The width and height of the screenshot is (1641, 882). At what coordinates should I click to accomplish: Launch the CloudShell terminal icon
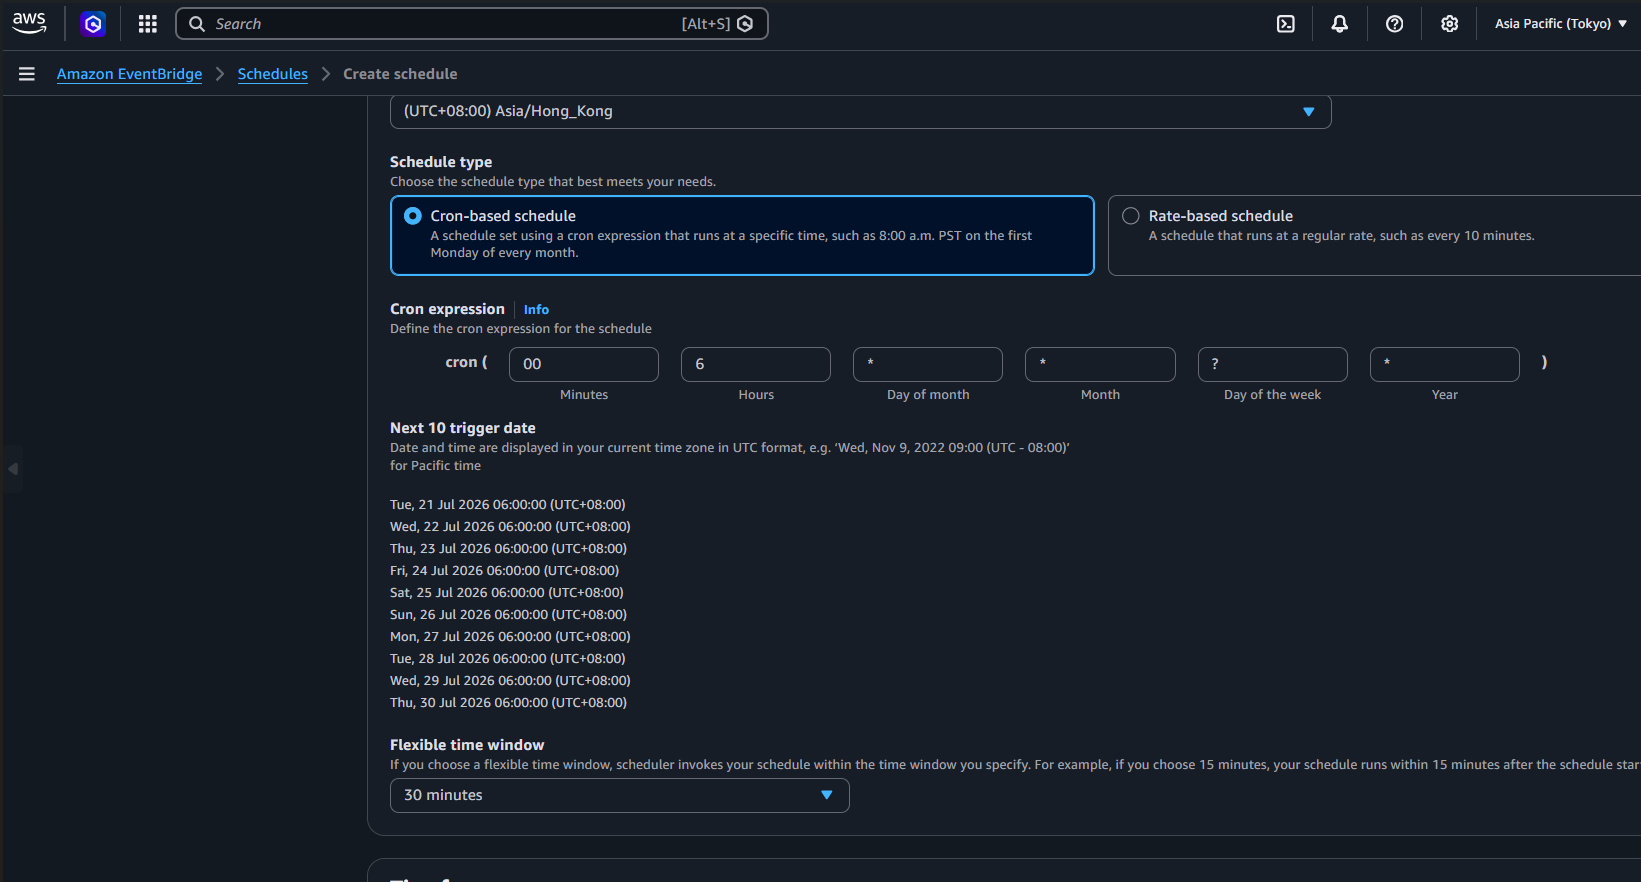point(1286,24)
